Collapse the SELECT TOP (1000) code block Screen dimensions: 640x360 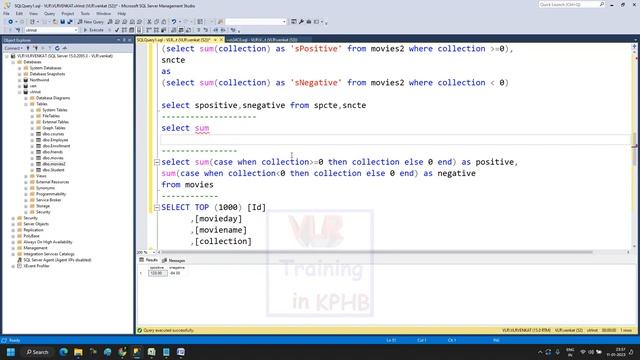pos(157,208)
